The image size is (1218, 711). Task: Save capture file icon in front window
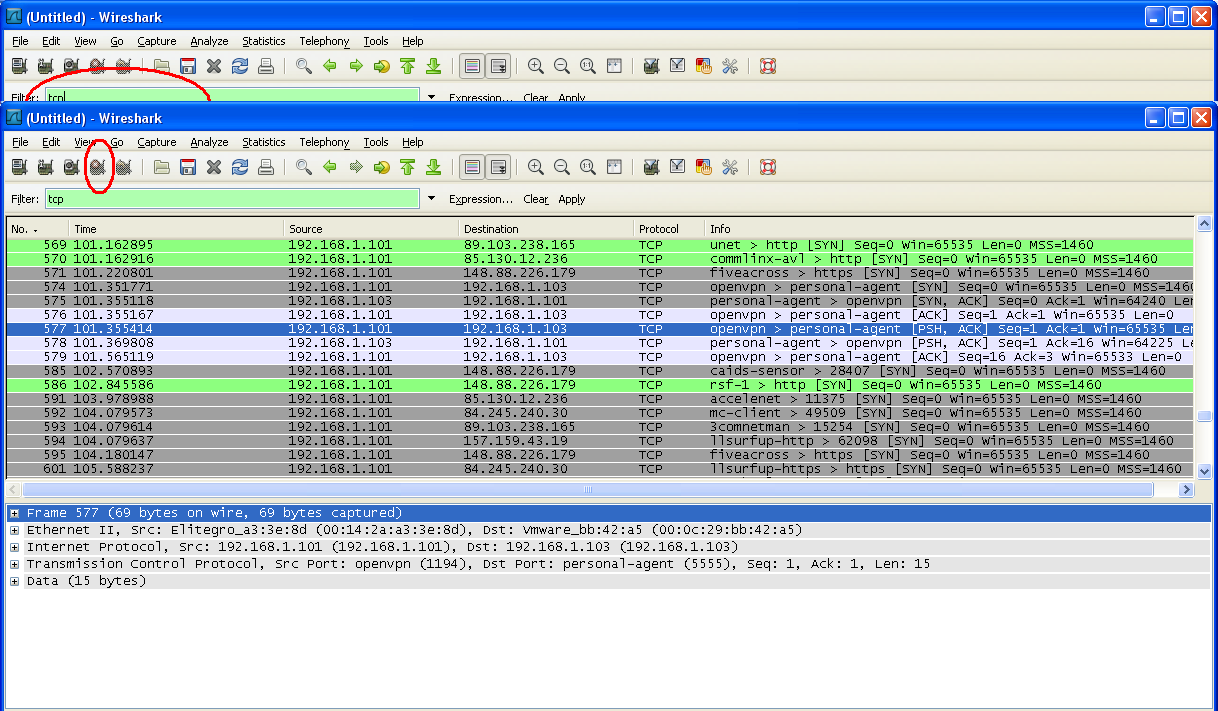[x=187, y=167]
